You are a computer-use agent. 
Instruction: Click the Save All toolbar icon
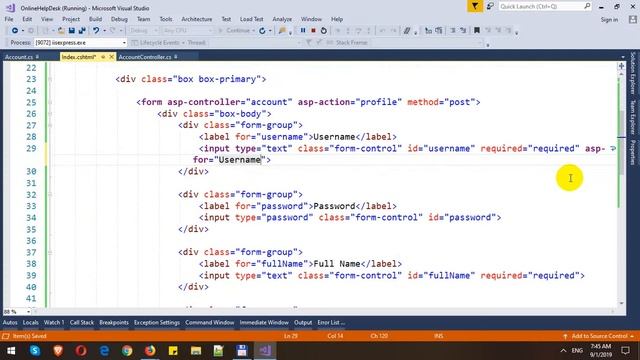click(82, 31)
